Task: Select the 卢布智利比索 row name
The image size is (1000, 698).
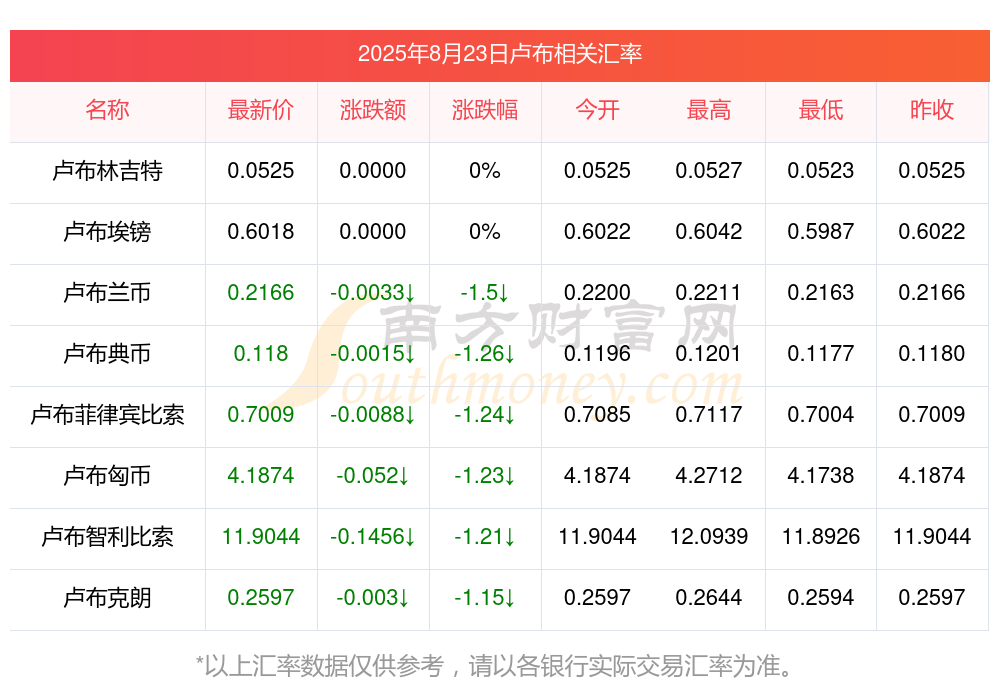Action: point(107,537)
